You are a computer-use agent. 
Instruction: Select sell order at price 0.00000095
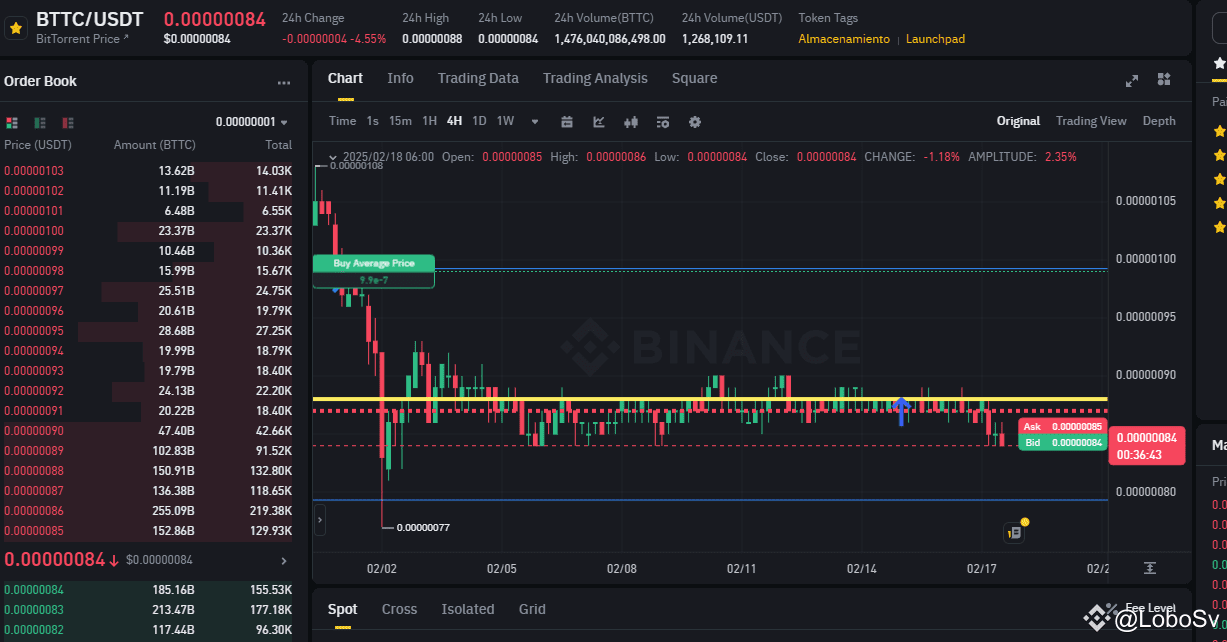[x=150, y=331]
